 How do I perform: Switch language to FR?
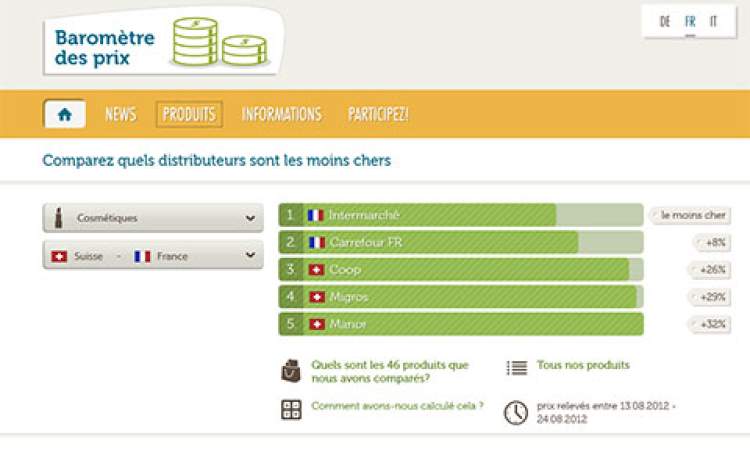click(x=690, y=22)
